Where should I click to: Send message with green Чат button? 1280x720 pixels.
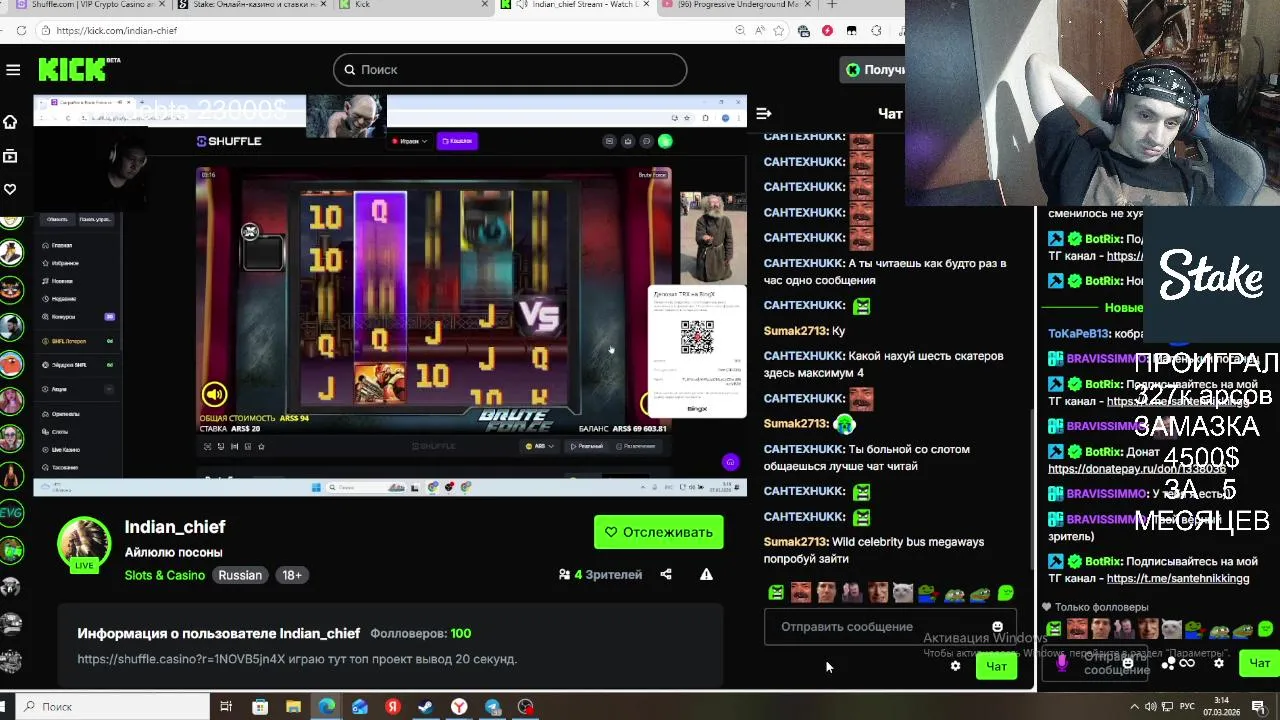[997, 666]
